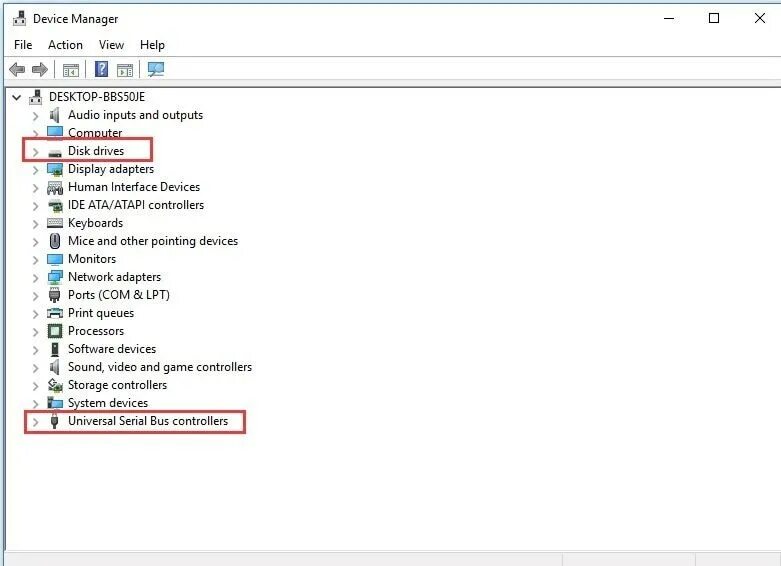
Task: Show/hide action pane toolbar icon
Action: point(125,70)
